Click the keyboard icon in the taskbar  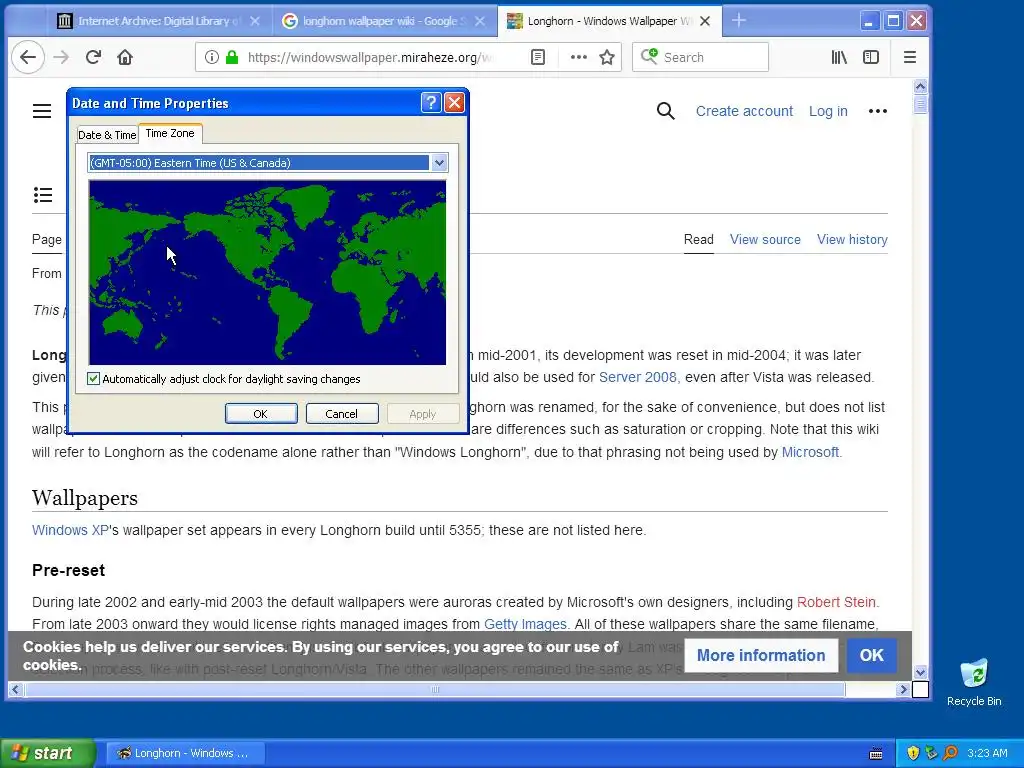point(876,754)
